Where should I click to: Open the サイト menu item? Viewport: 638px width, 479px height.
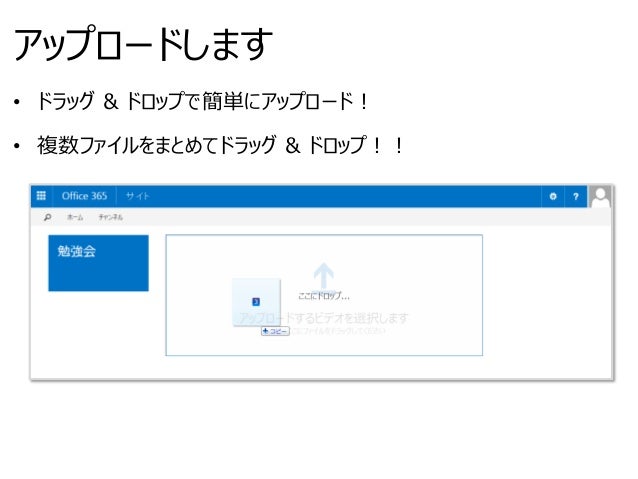(x=138, y=196)
